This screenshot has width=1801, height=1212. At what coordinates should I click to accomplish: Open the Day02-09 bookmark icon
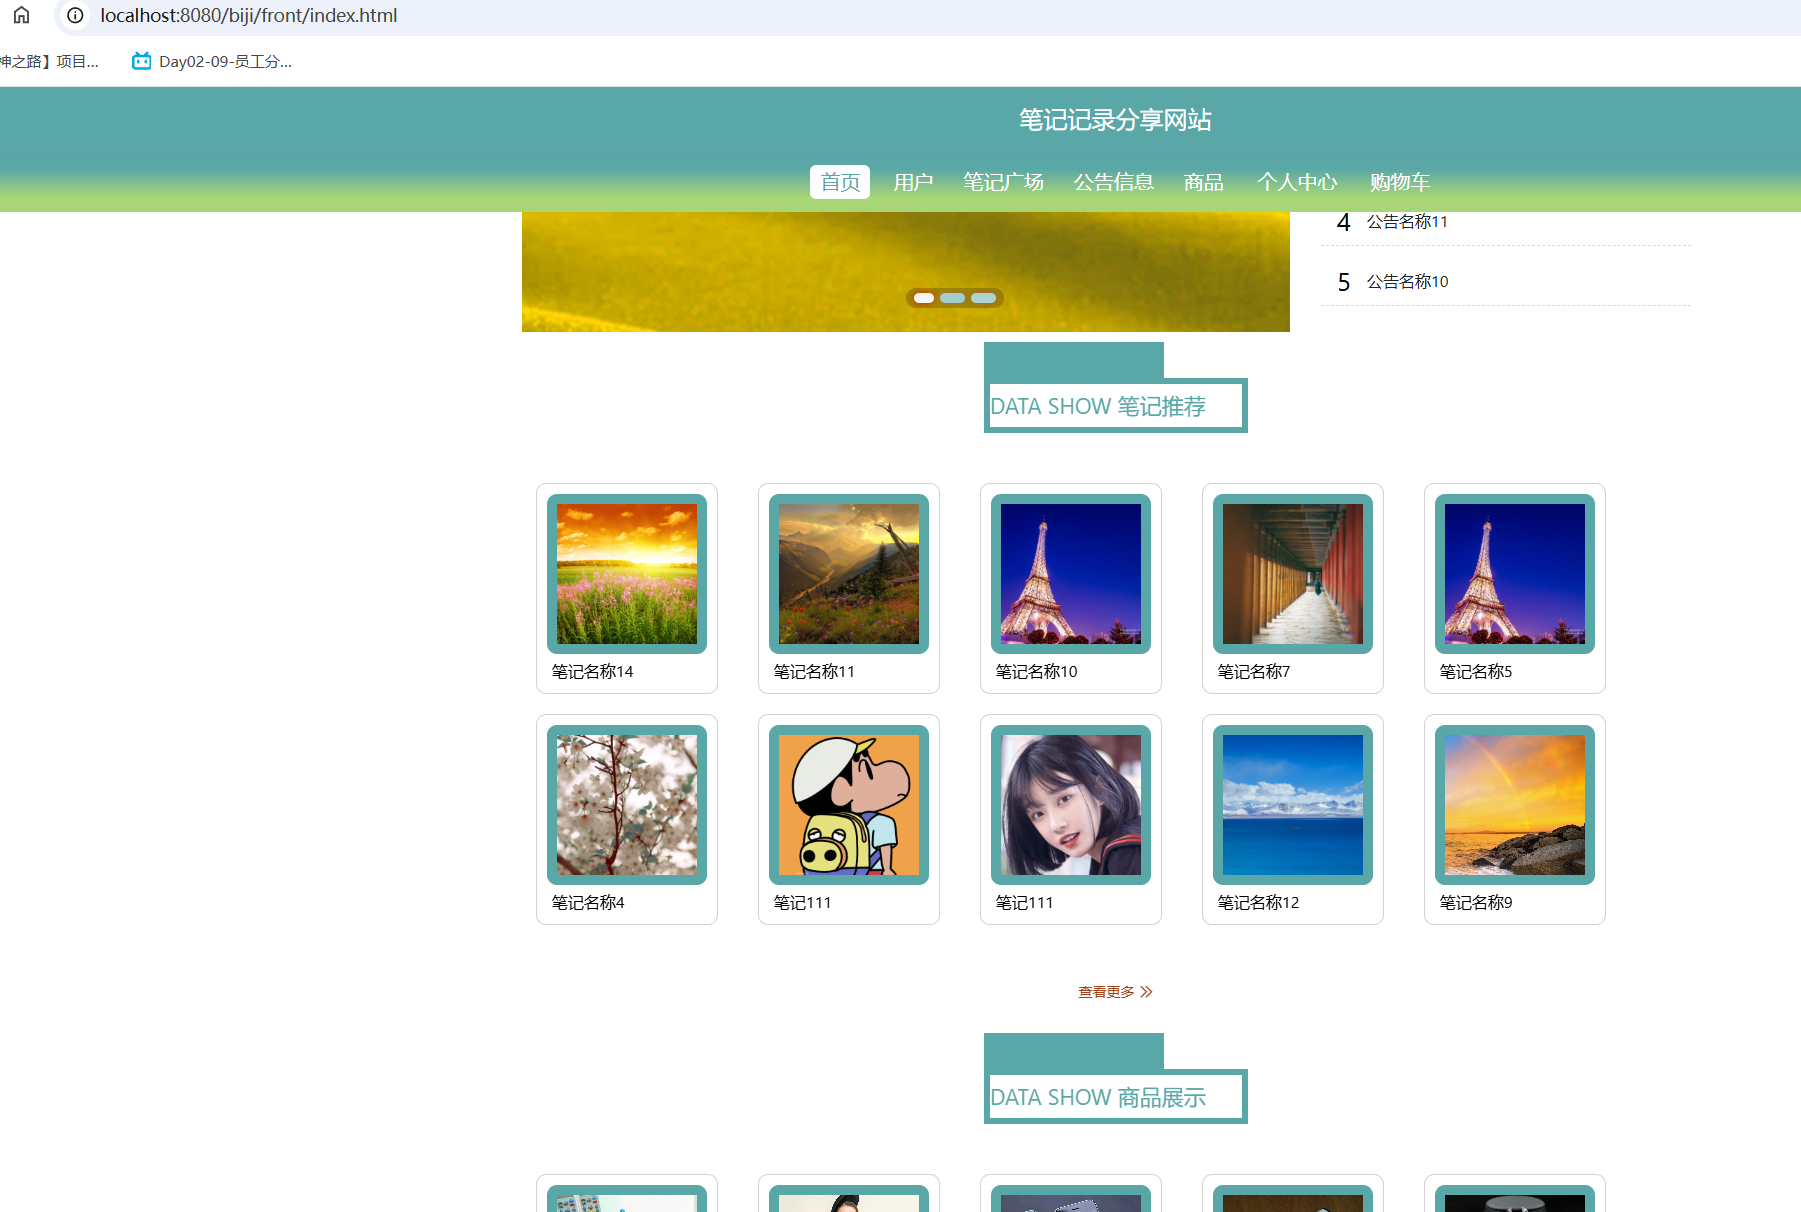click(x=142, y=61)
